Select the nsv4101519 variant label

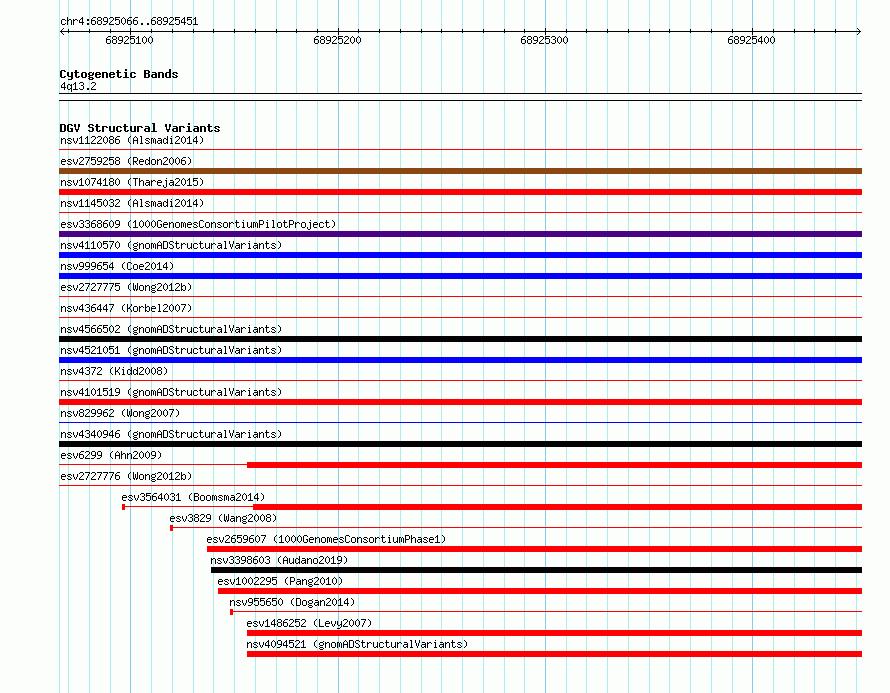click(x=171, y=392)
